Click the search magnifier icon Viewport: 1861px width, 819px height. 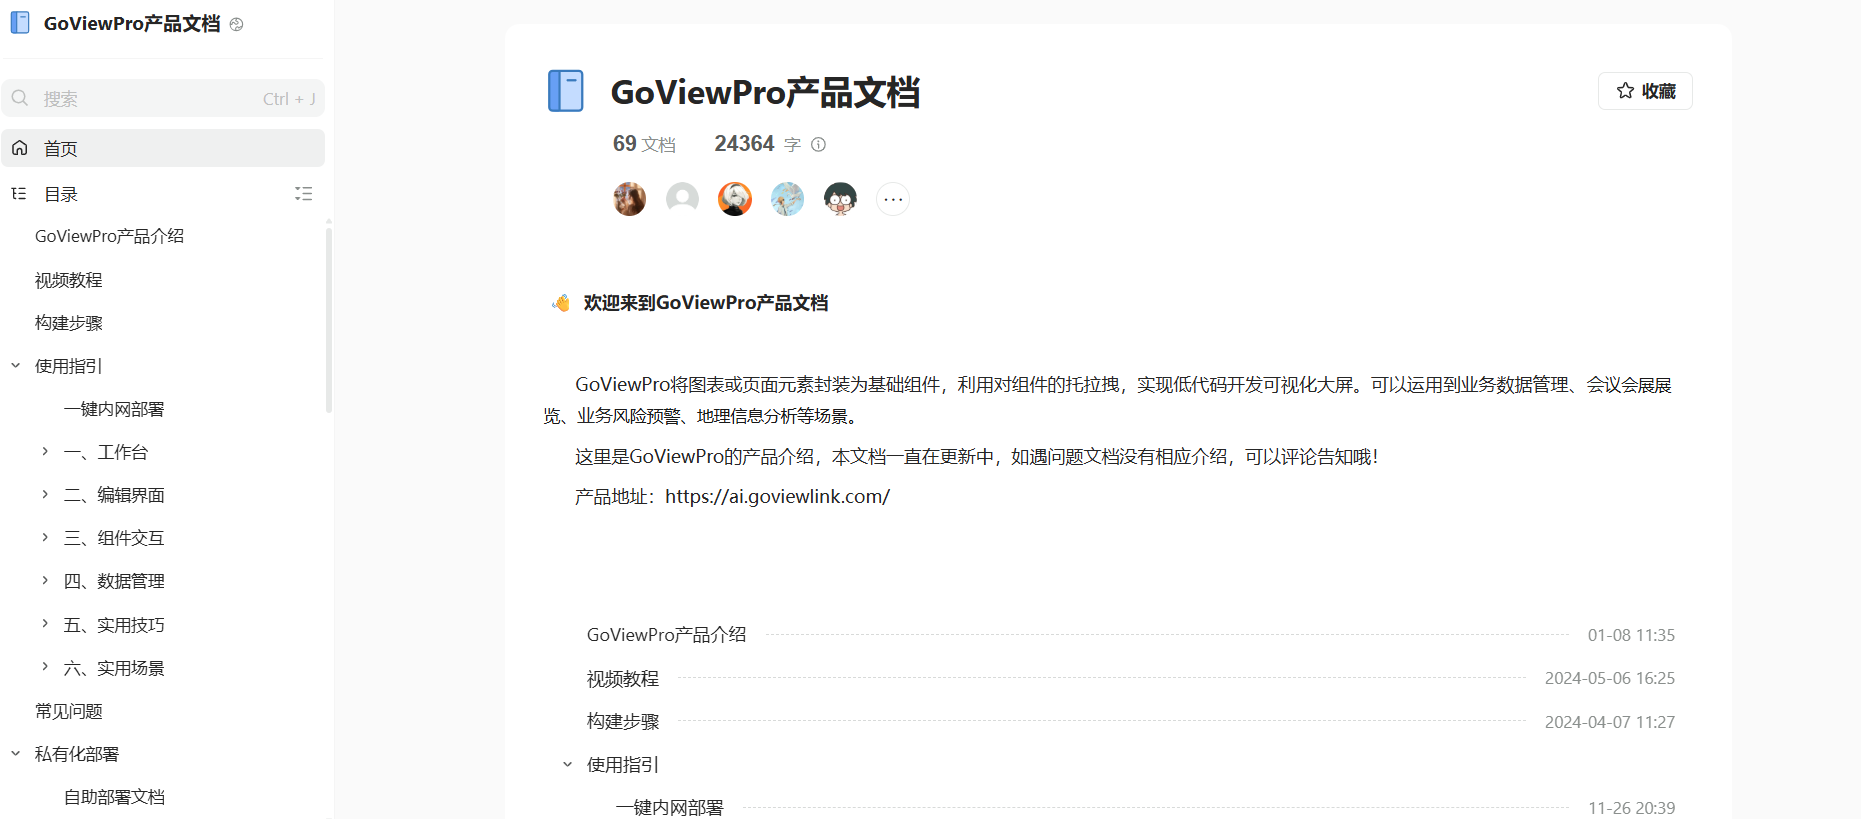coord(20,98)
